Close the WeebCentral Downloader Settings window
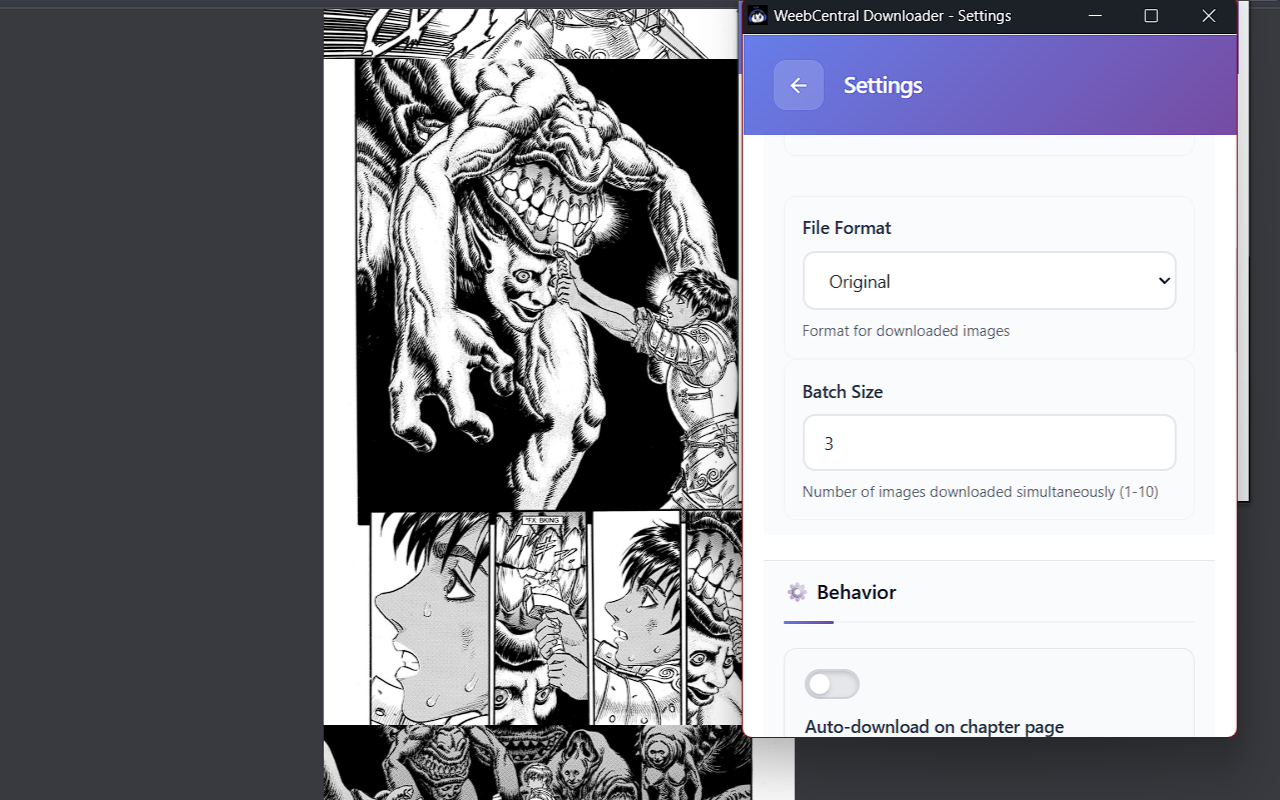 click(1208, 16)
